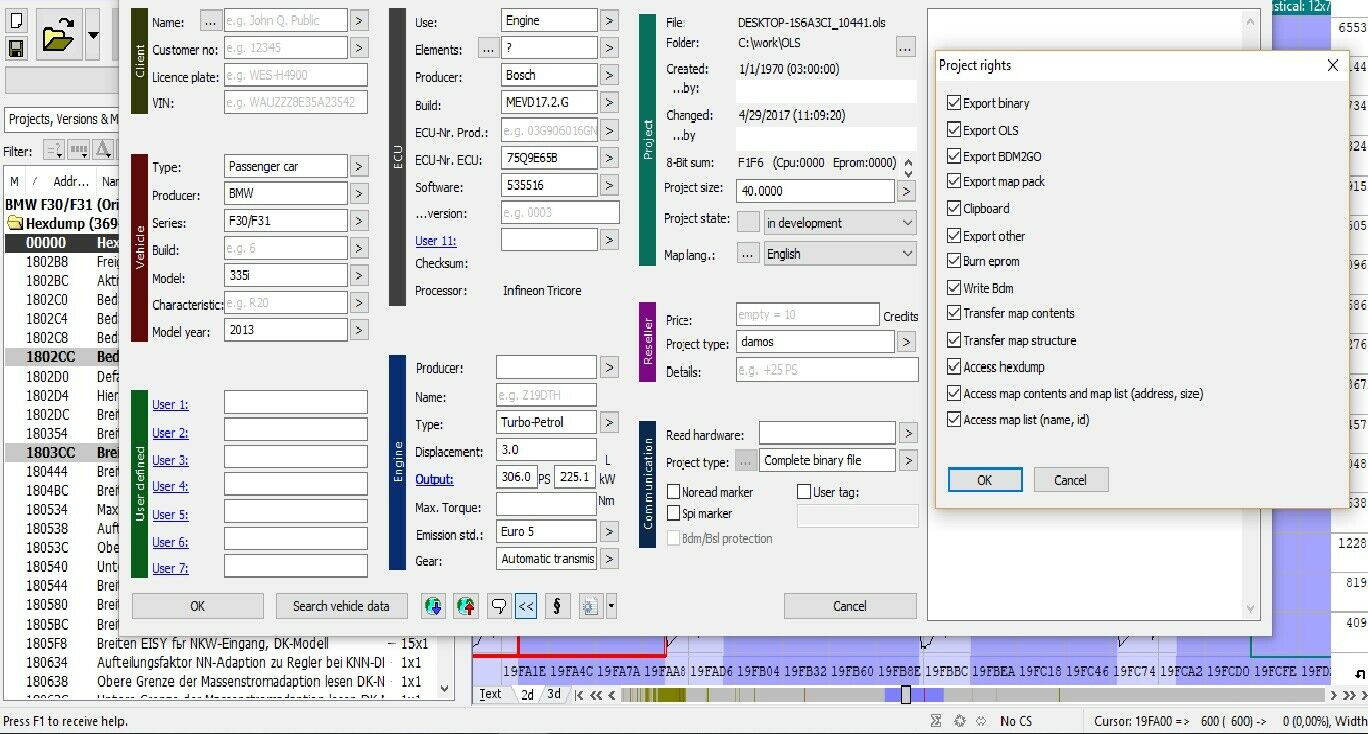Click the ellipsis button beside client Name
The height and width of the screenshot is (734, 1368).
tap(210, 20)
